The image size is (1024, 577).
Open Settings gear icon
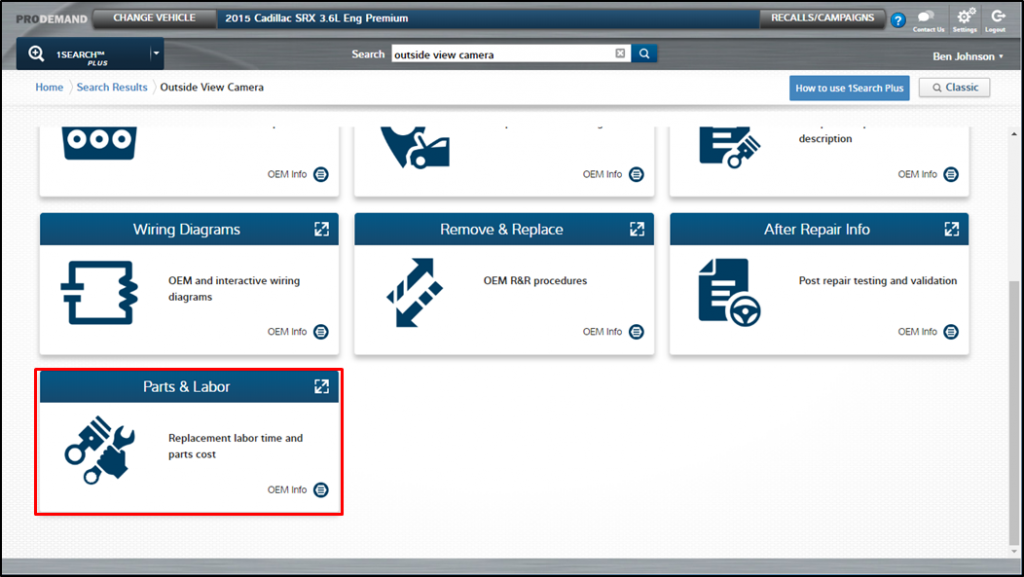pyautogui.click(x=965, y=18)
